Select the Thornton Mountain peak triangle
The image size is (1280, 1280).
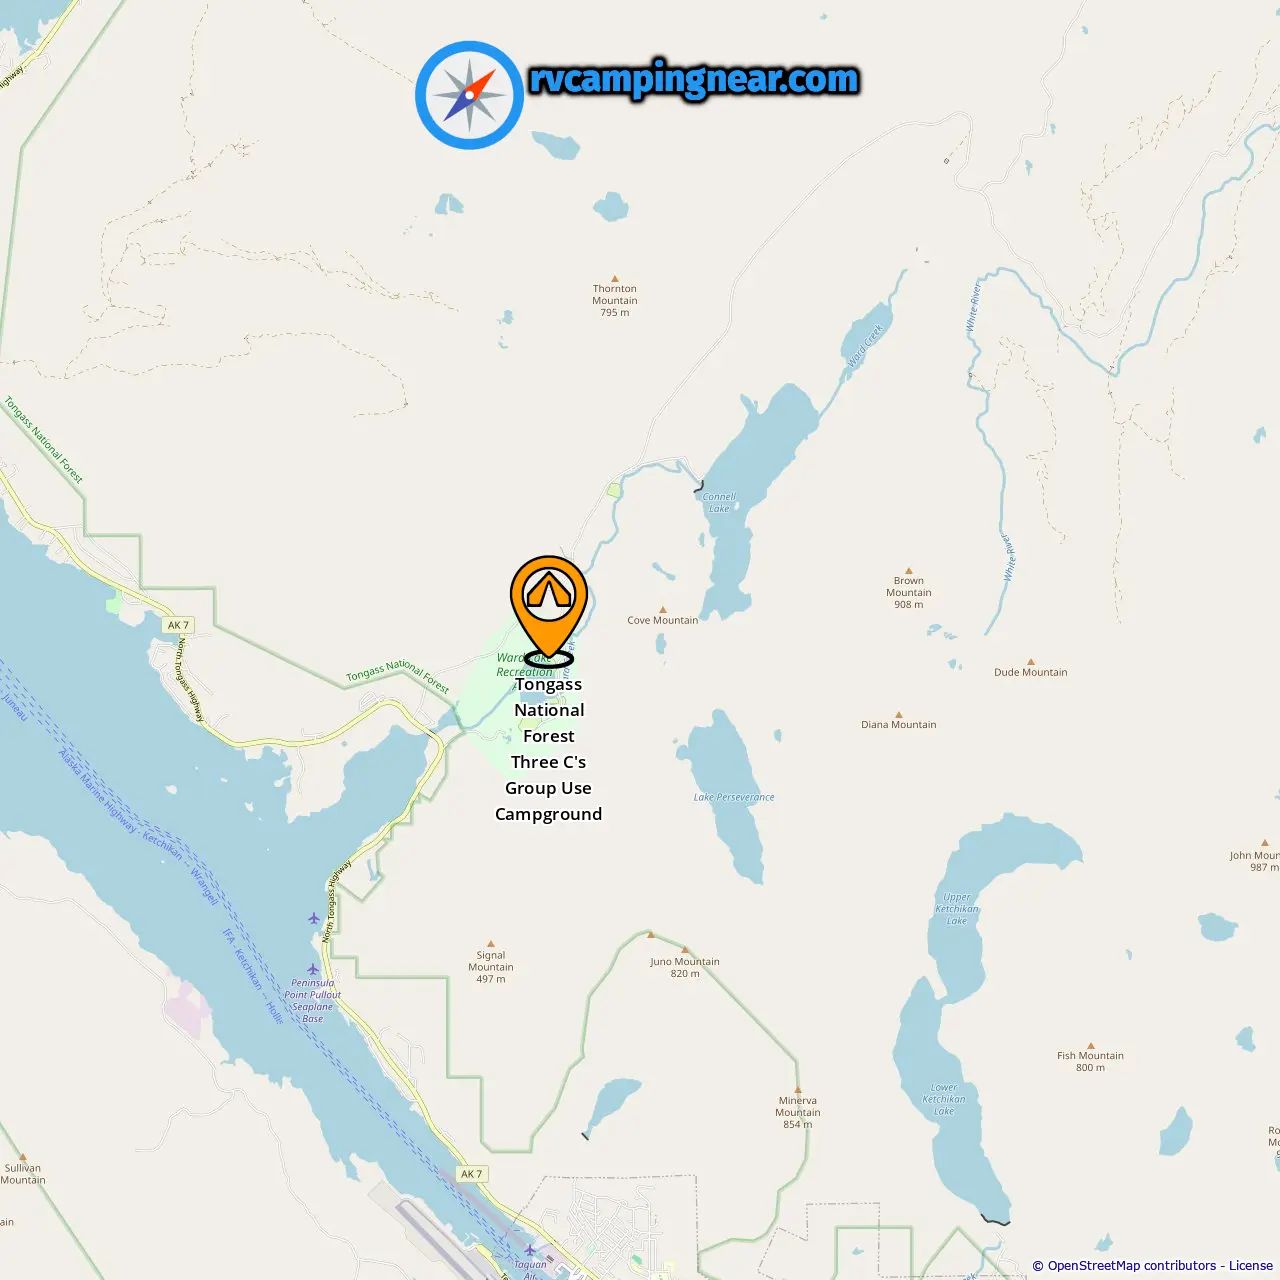click(x=615, y=279)
